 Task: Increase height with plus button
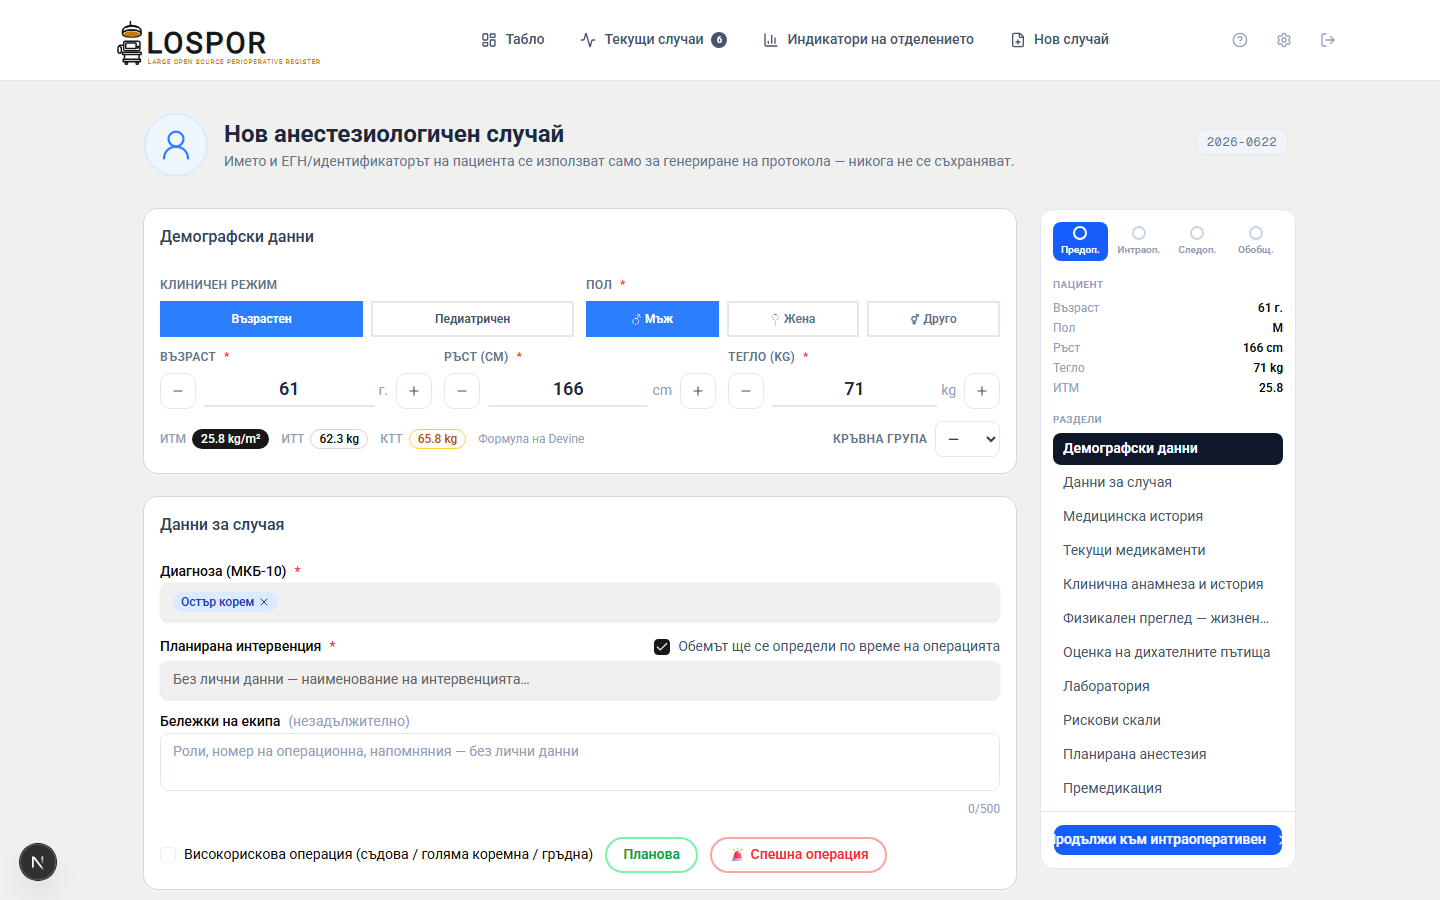tap(698, 391)
